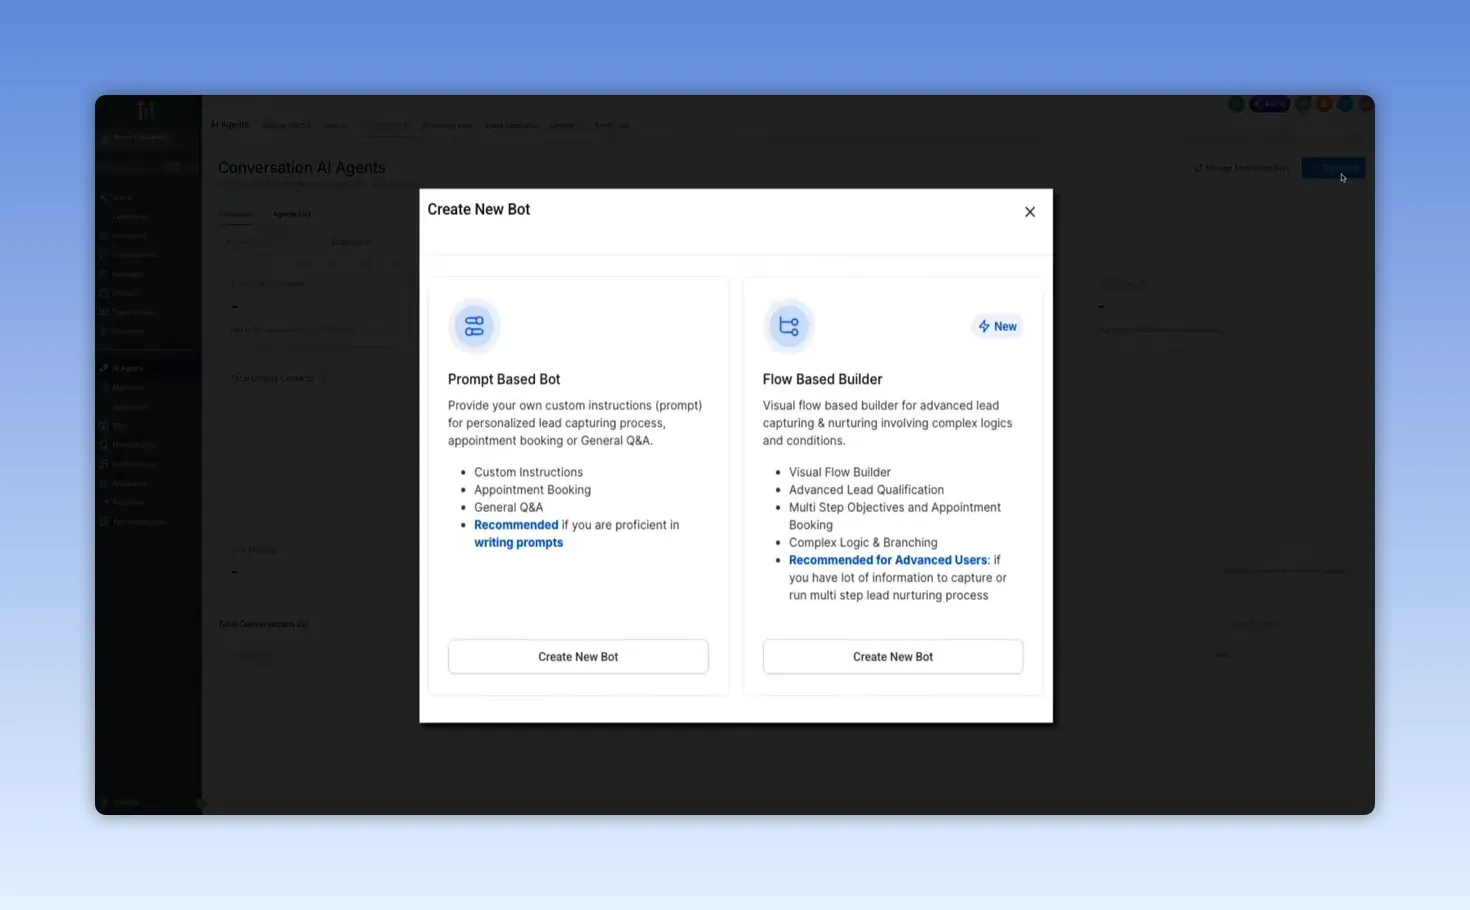Click the Flow Based Builder branching icon
Viewport: 1470px width, 910px height.
pyautogui.click(x=788, y=326)
